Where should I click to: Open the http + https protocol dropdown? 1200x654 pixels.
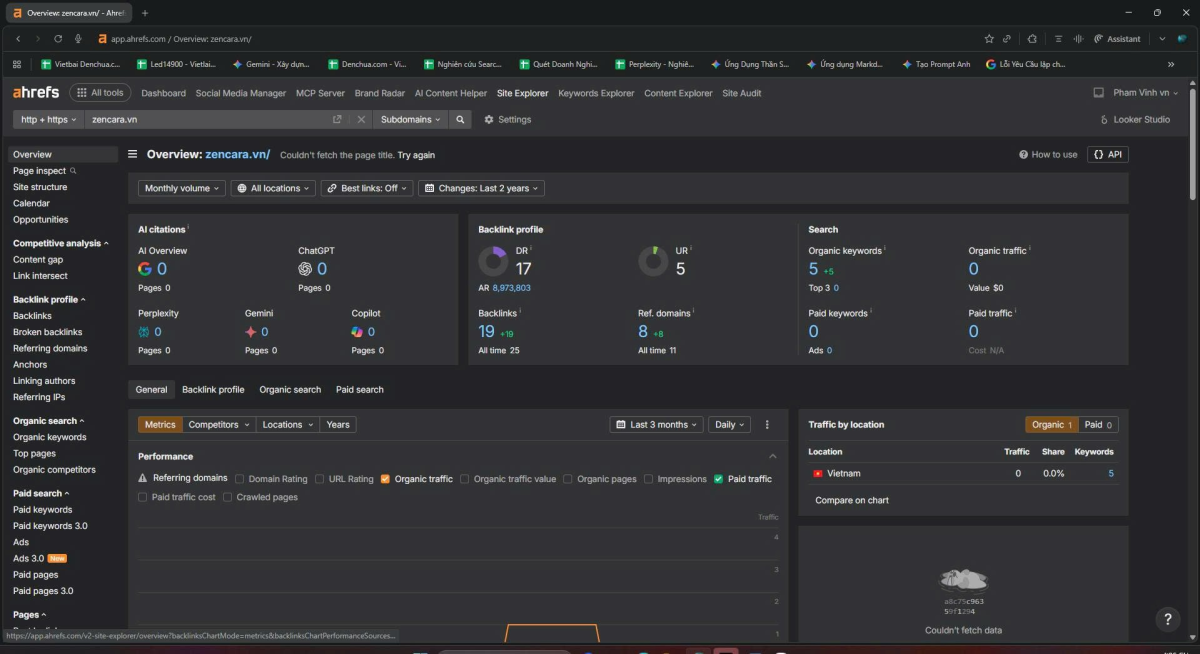click(48, 119)
